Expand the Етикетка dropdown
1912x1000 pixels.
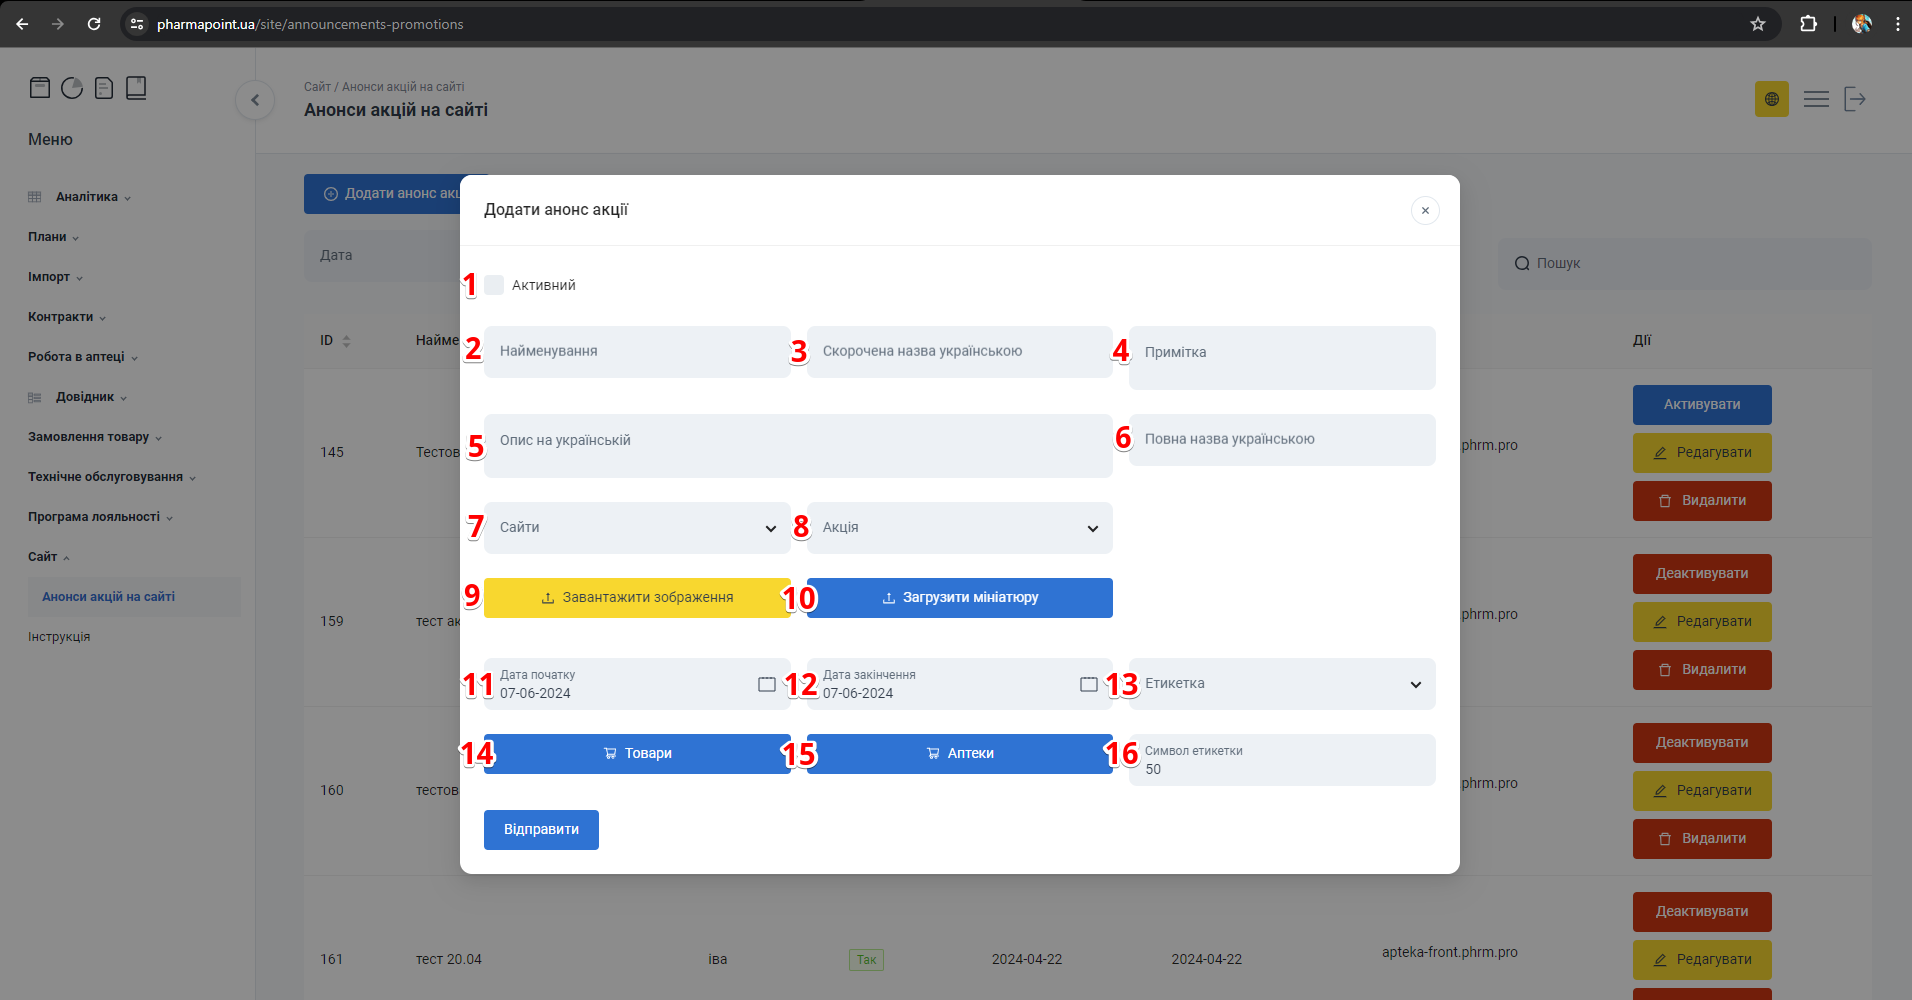click(1282, 684)
